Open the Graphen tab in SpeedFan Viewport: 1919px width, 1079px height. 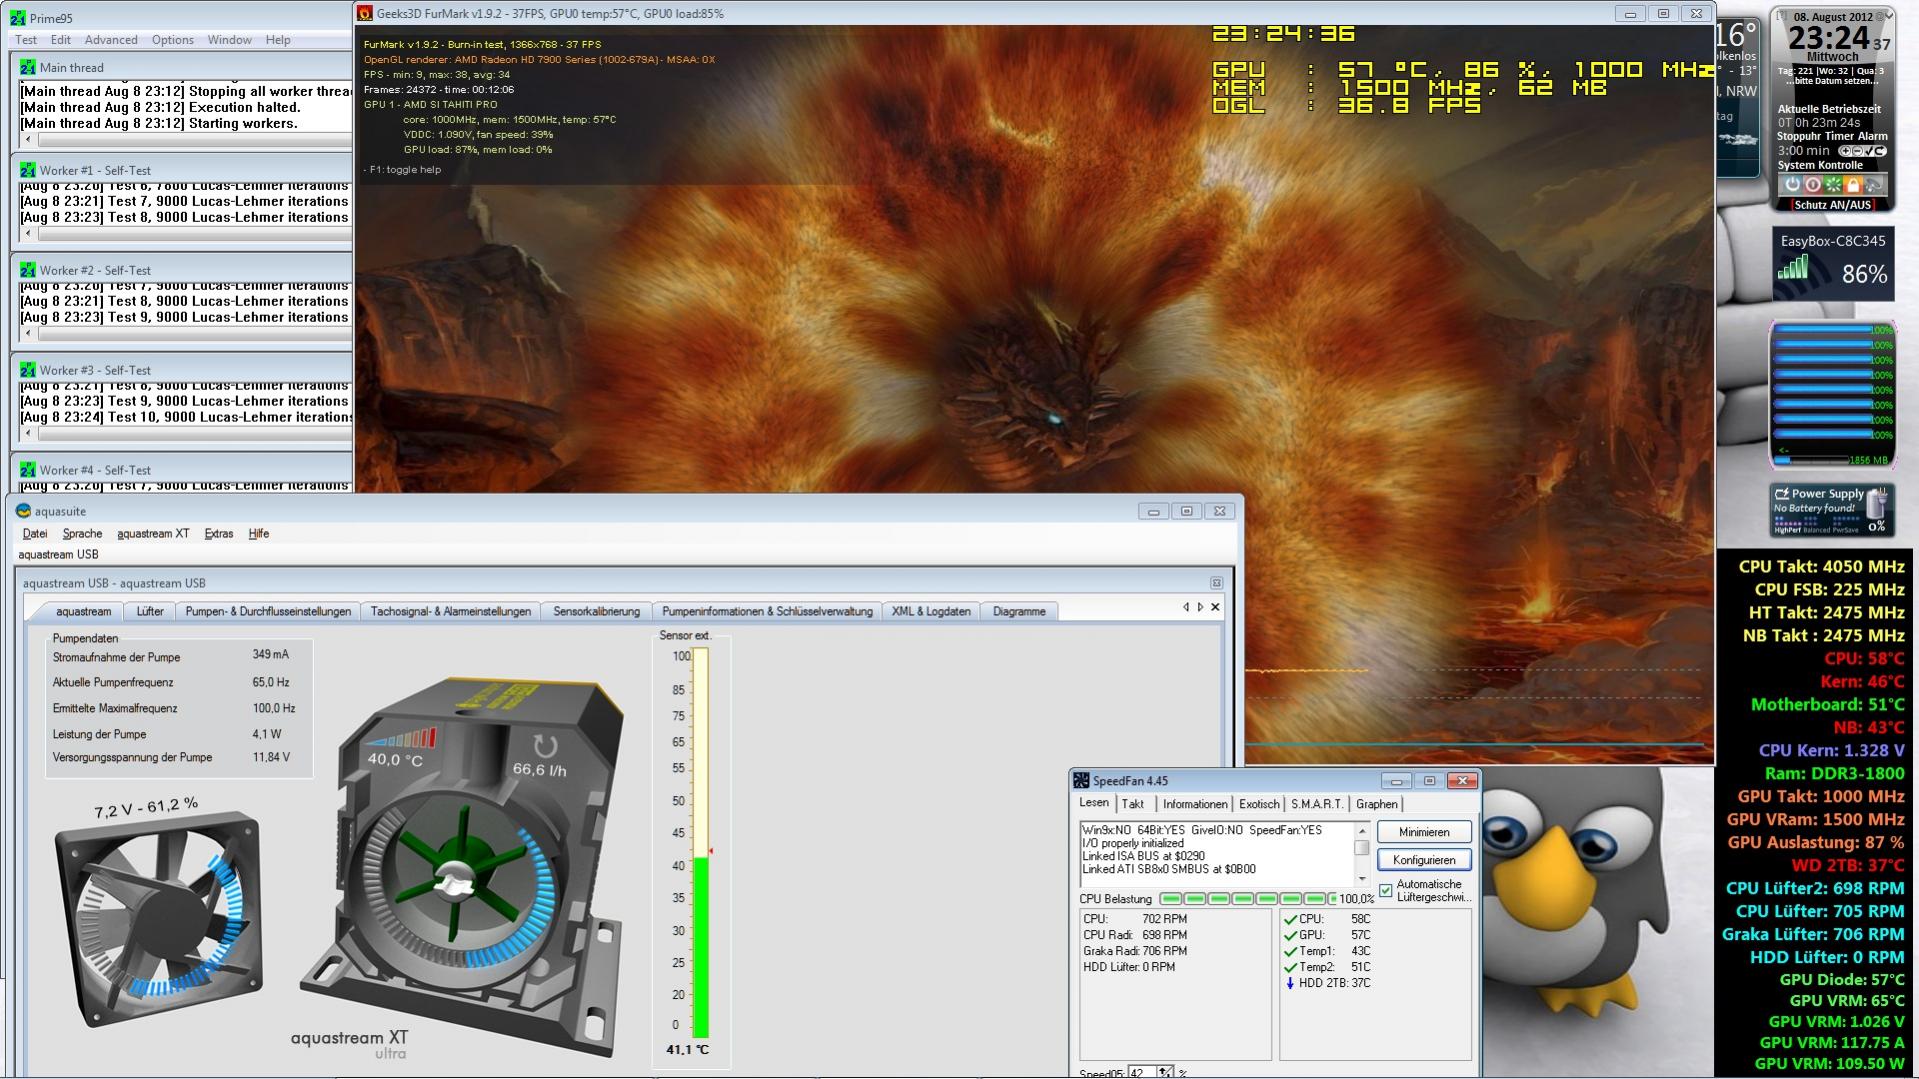(1377, 804)
